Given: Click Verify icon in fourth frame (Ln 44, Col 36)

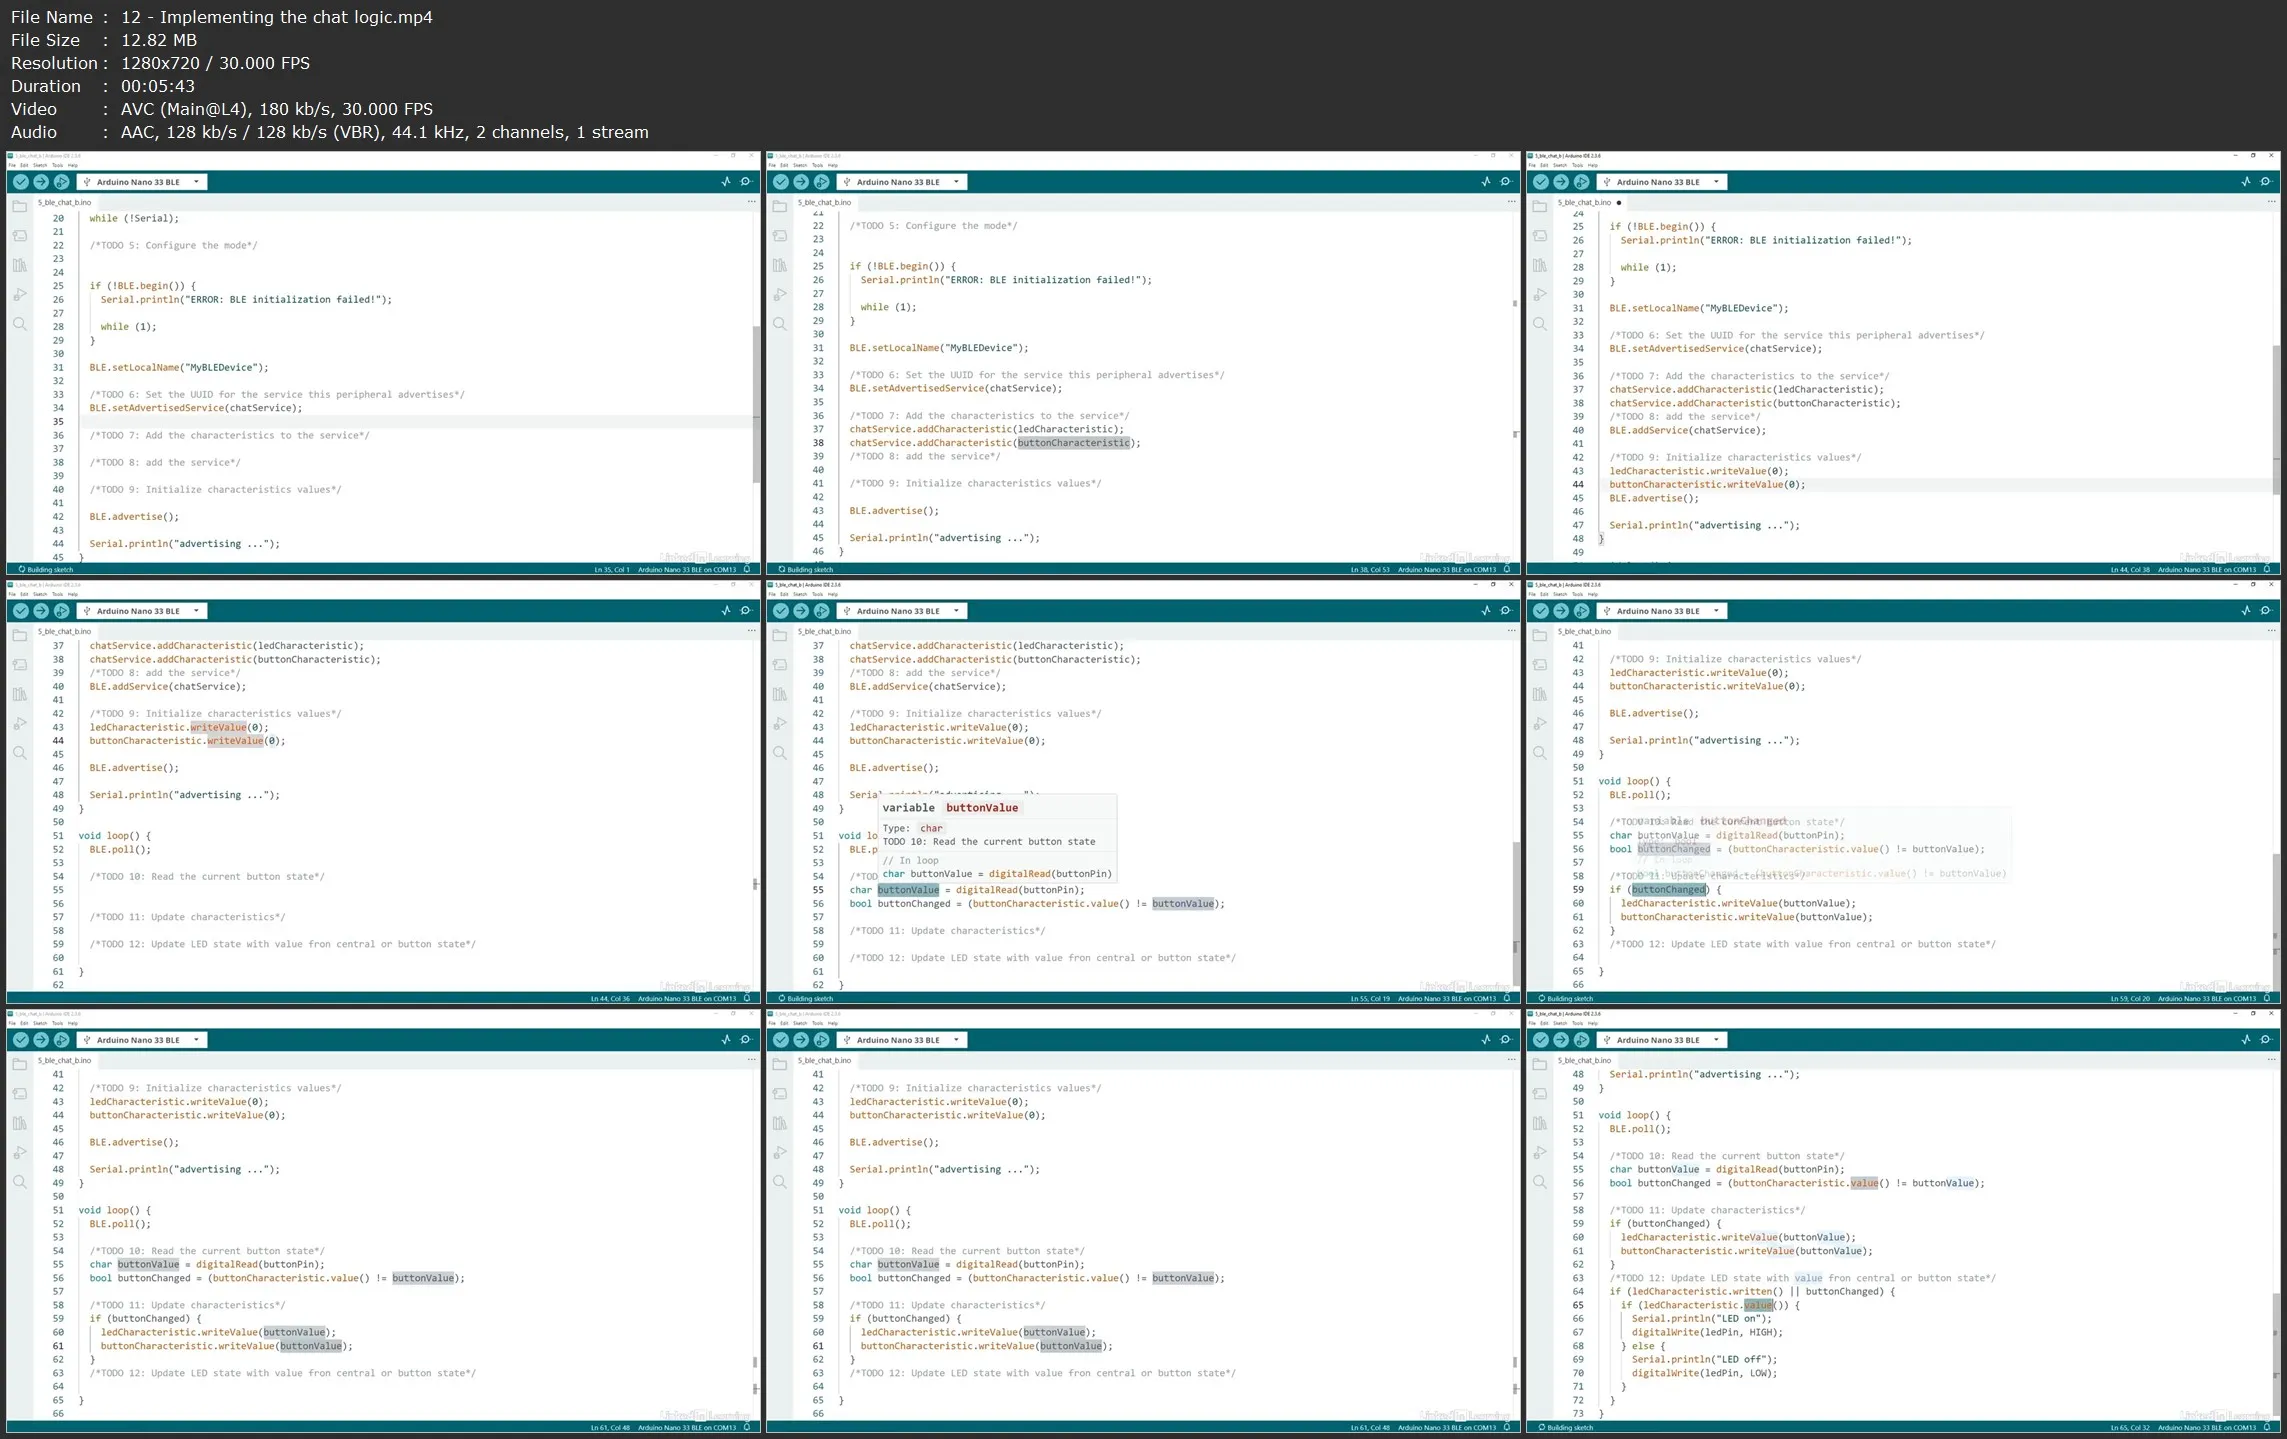Looking at the screenshot, I should tap(21, 611).
